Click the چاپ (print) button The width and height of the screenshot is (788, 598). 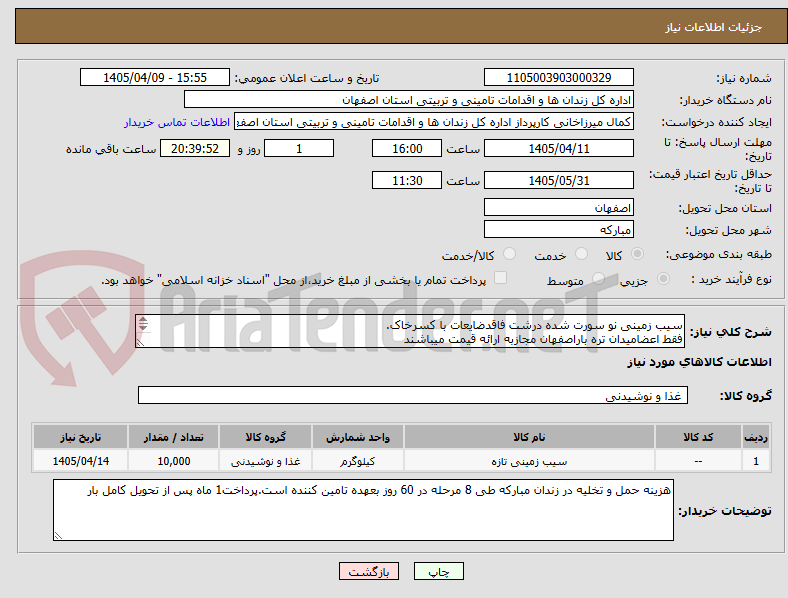pos(438,571)
